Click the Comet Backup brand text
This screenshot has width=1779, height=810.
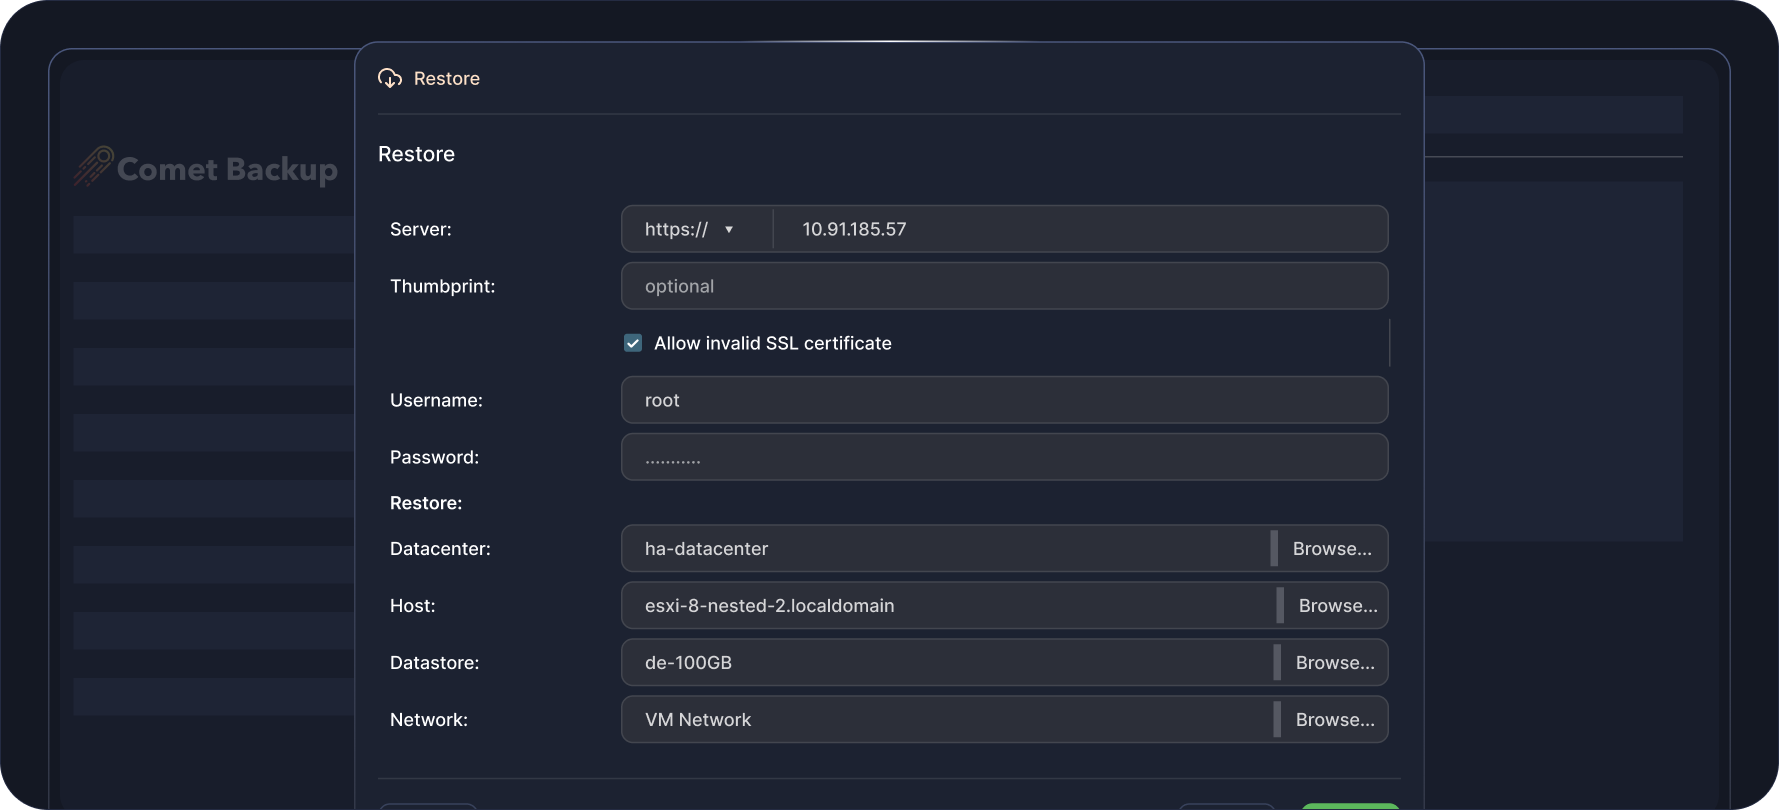click(227, 169)
